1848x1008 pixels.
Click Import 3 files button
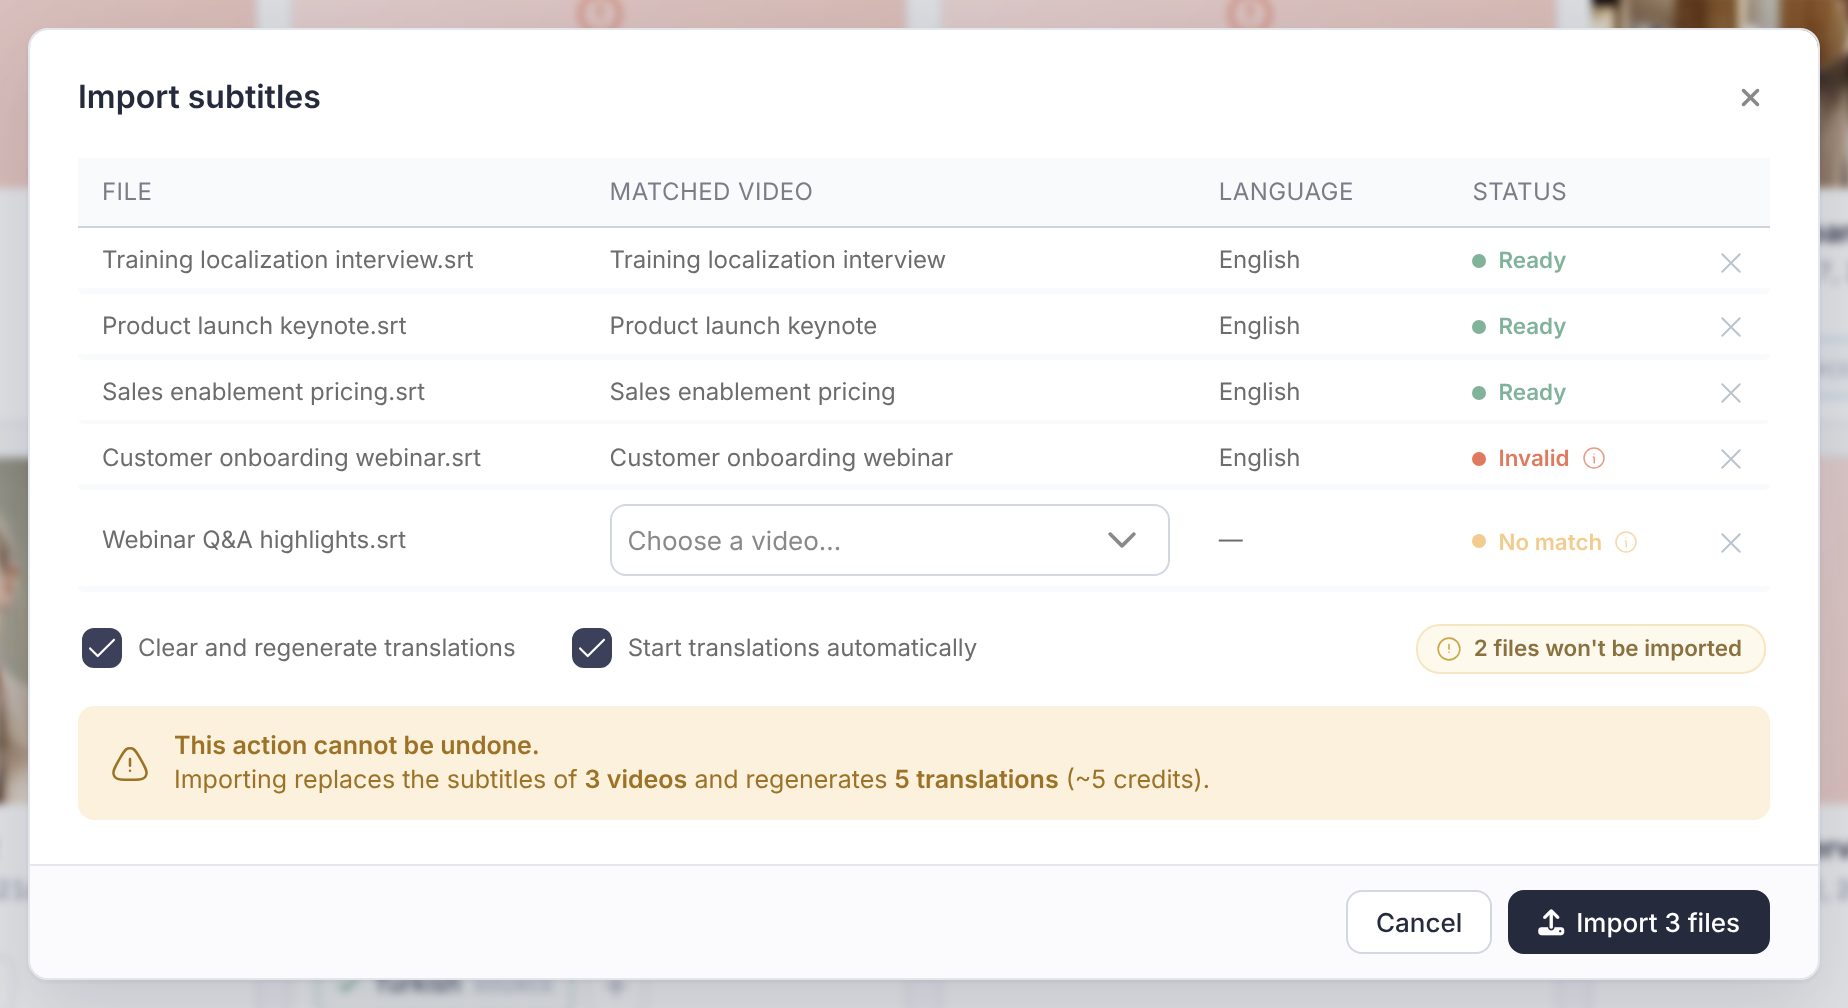click(1638, 922)
